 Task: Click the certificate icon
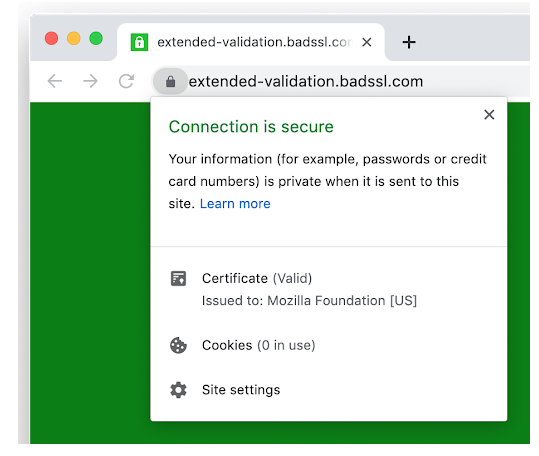pyautogui.click(x=178, y=279)
